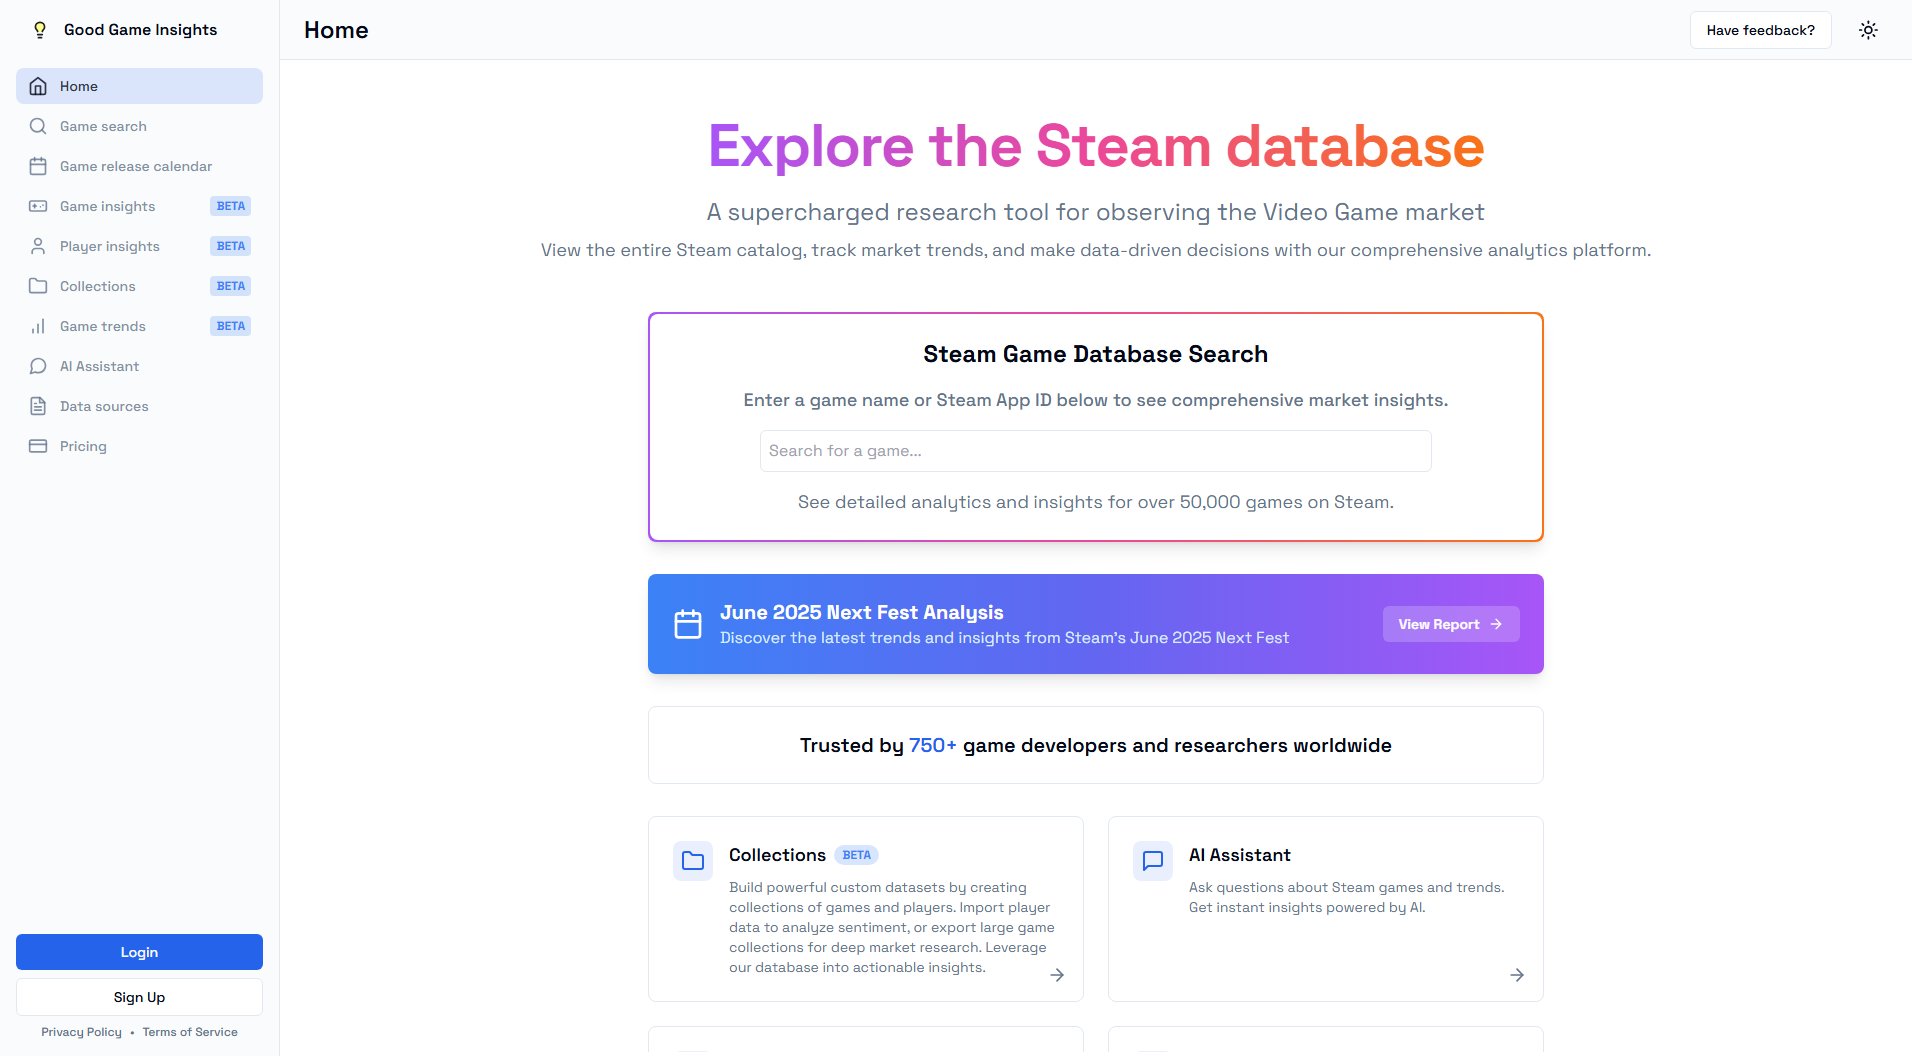Click the Collections card title

[777, 855]
